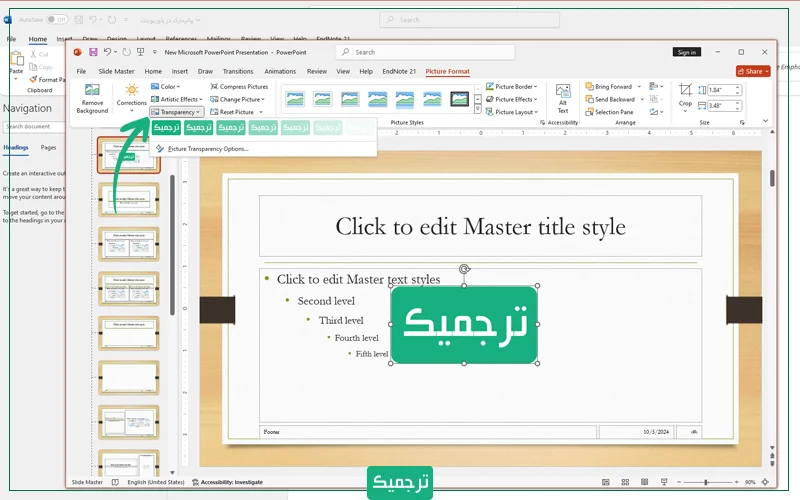The image size is (800, 500).
Task: Redo the action in PowerPoint
Action: 127,52
